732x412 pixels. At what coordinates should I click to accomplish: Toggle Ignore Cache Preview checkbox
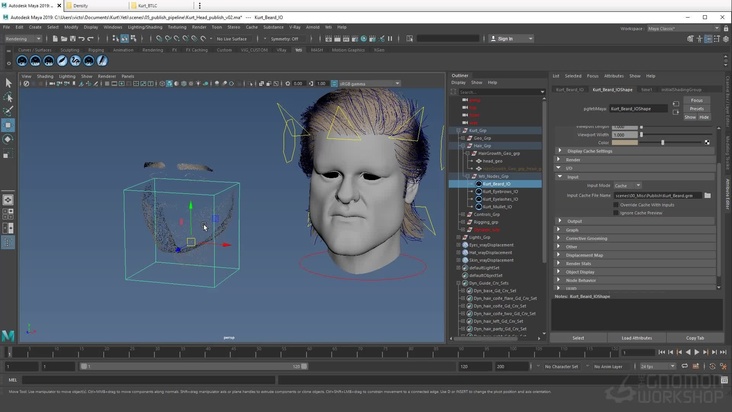click(x=616, y=212)
